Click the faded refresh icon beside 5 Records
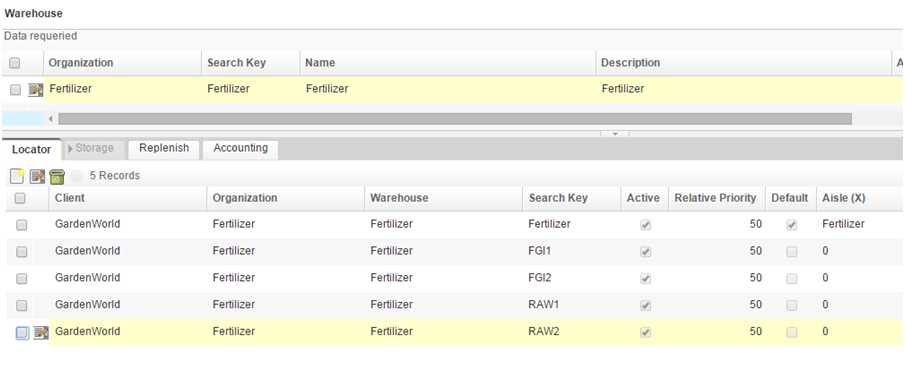 click(x=77, y=176)
